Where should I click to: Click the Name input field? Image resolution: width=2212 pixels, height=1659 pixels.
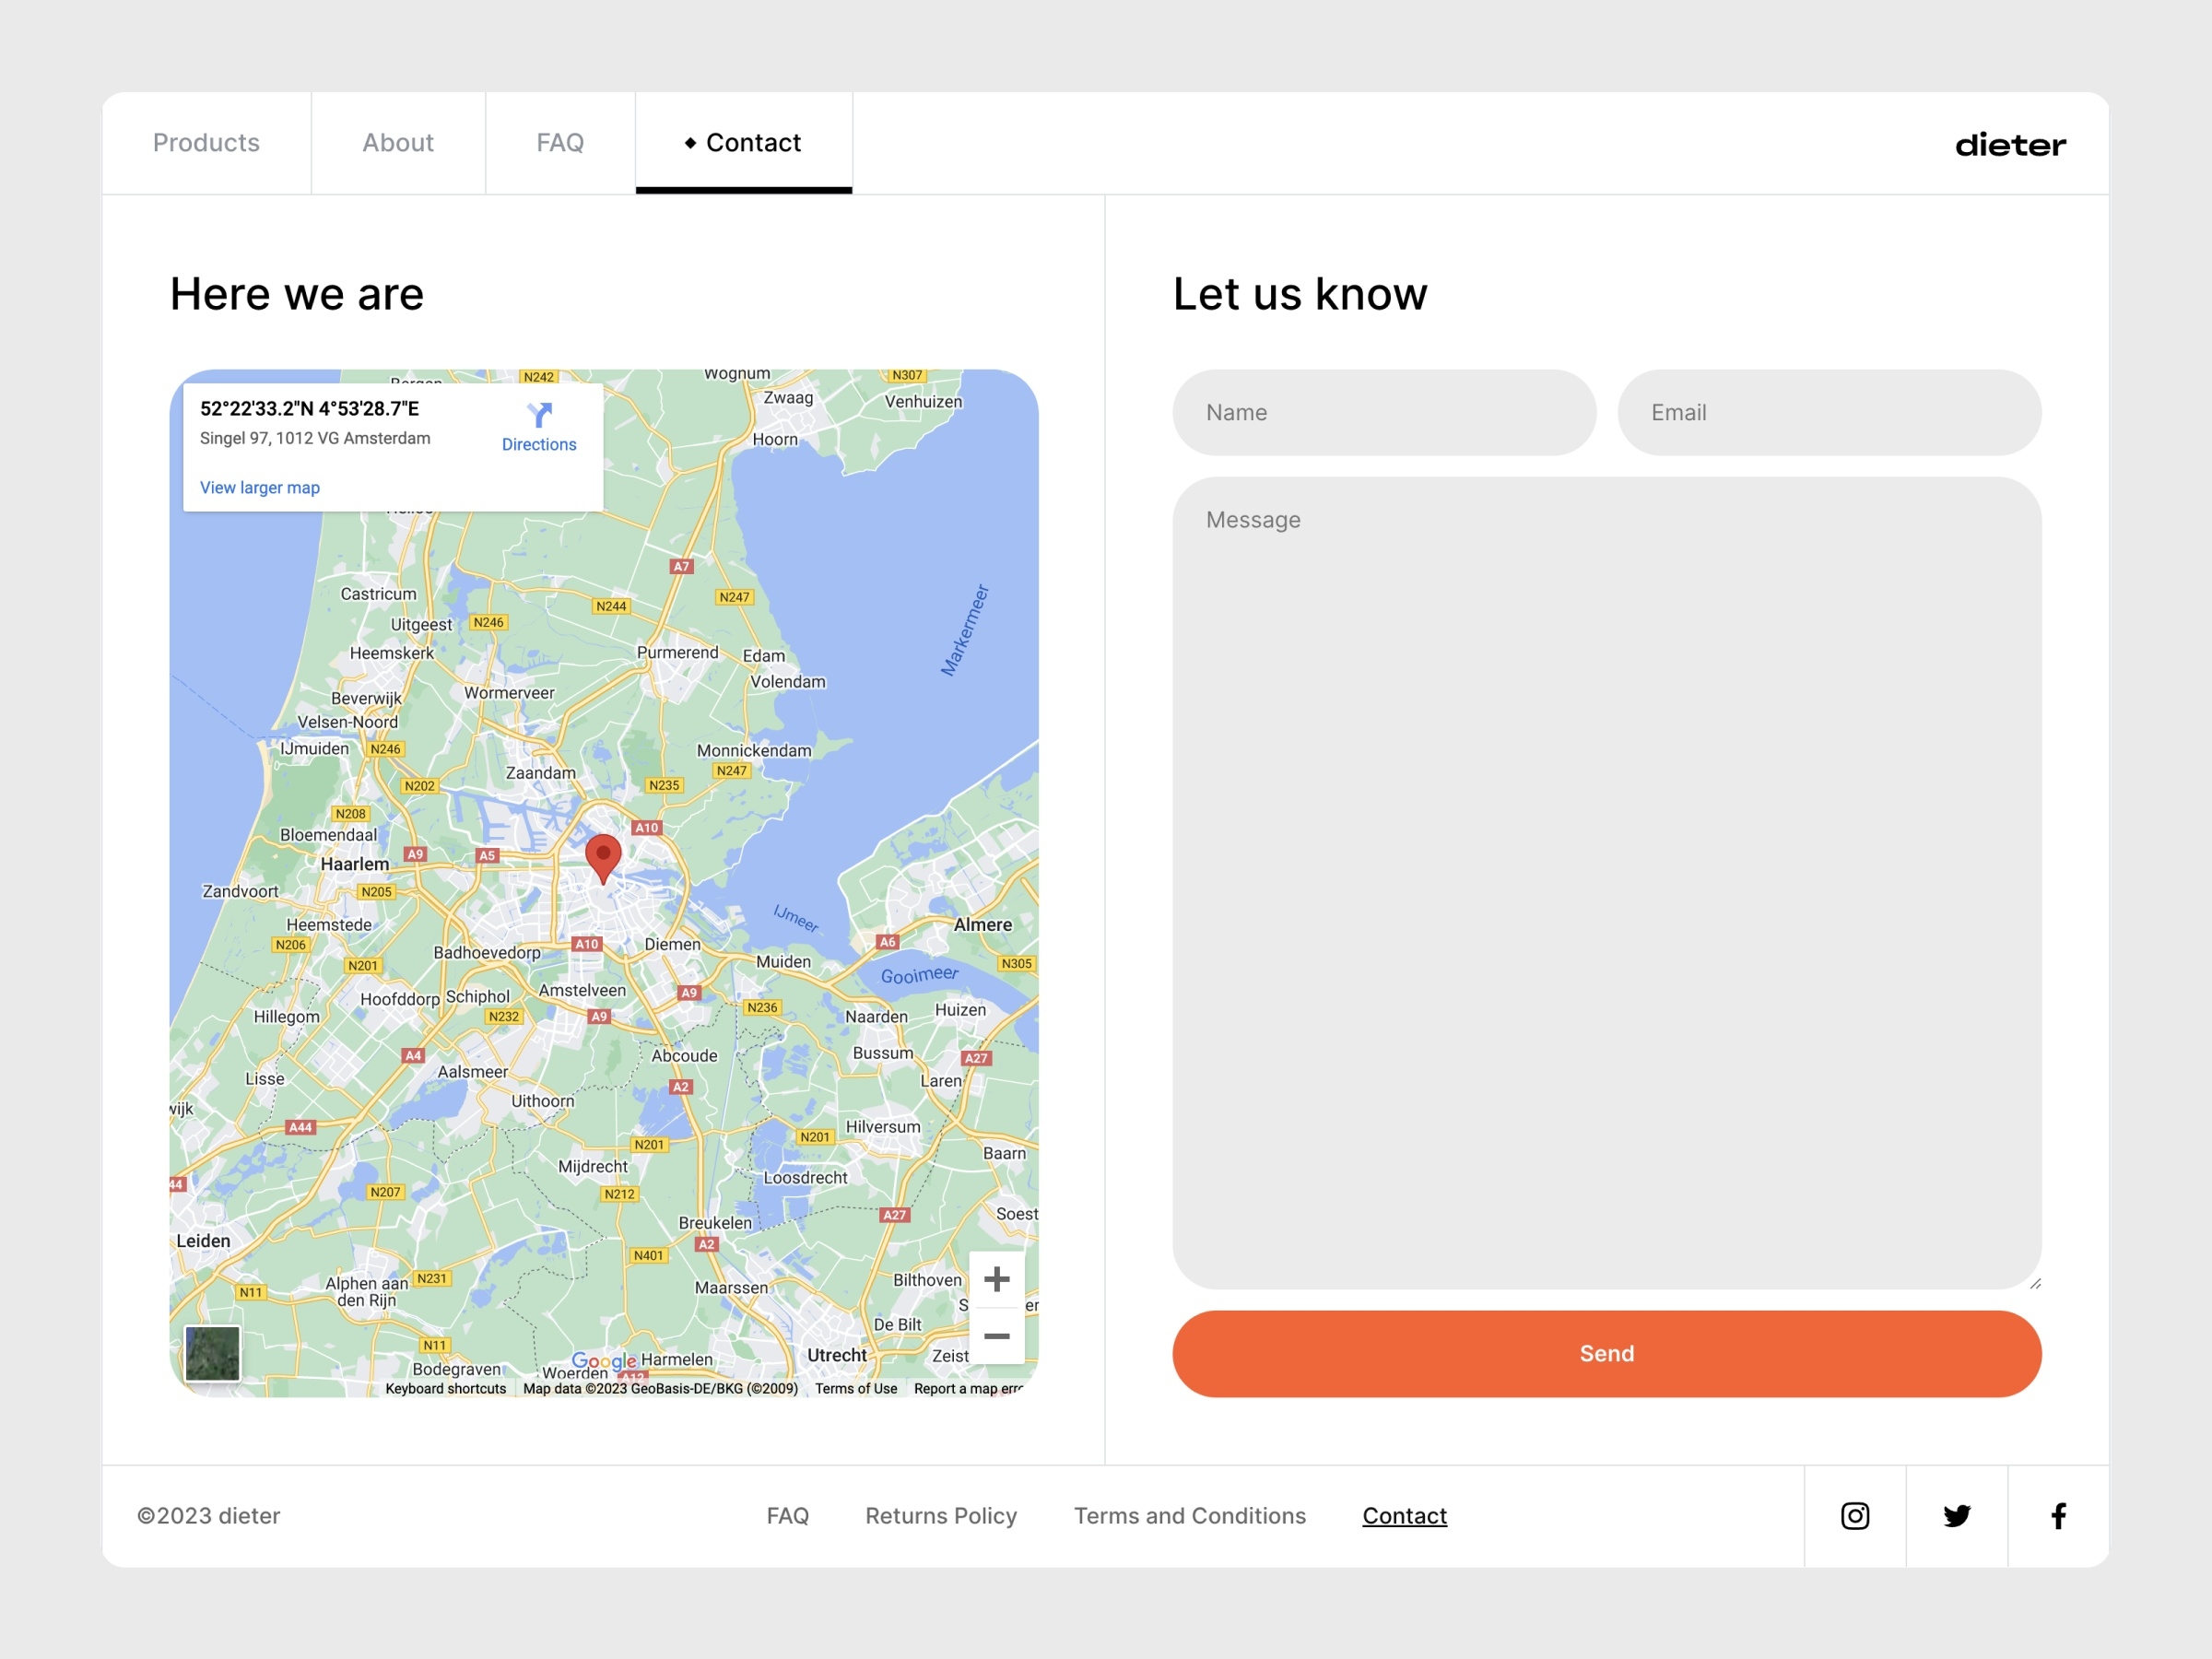point(1382,411)
